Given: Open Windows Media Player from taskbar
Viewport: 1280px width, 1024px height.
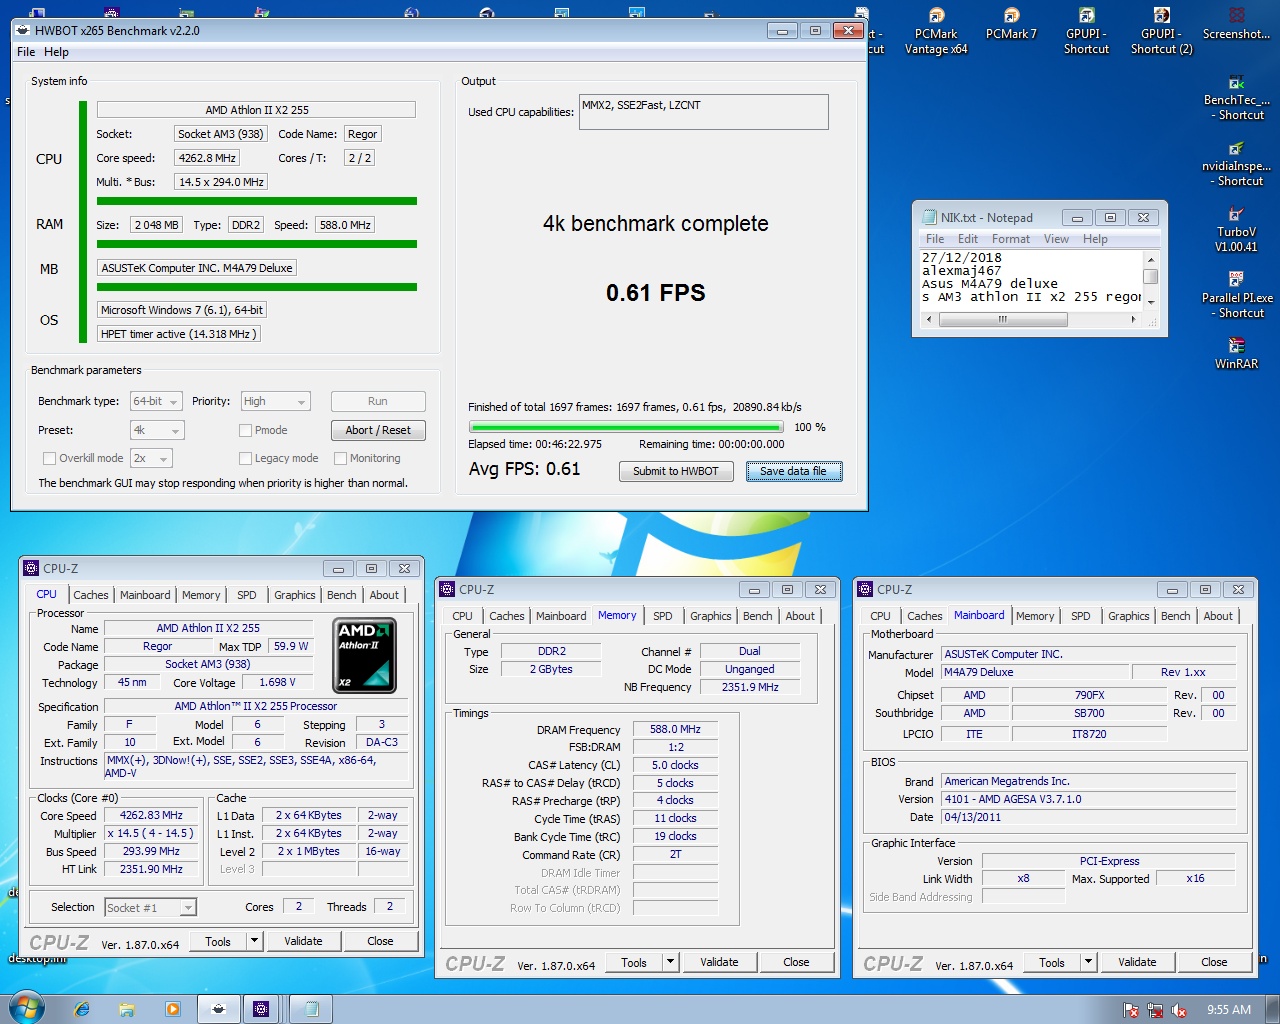Looking at the screenshot, I should [x=173, y=1009].
